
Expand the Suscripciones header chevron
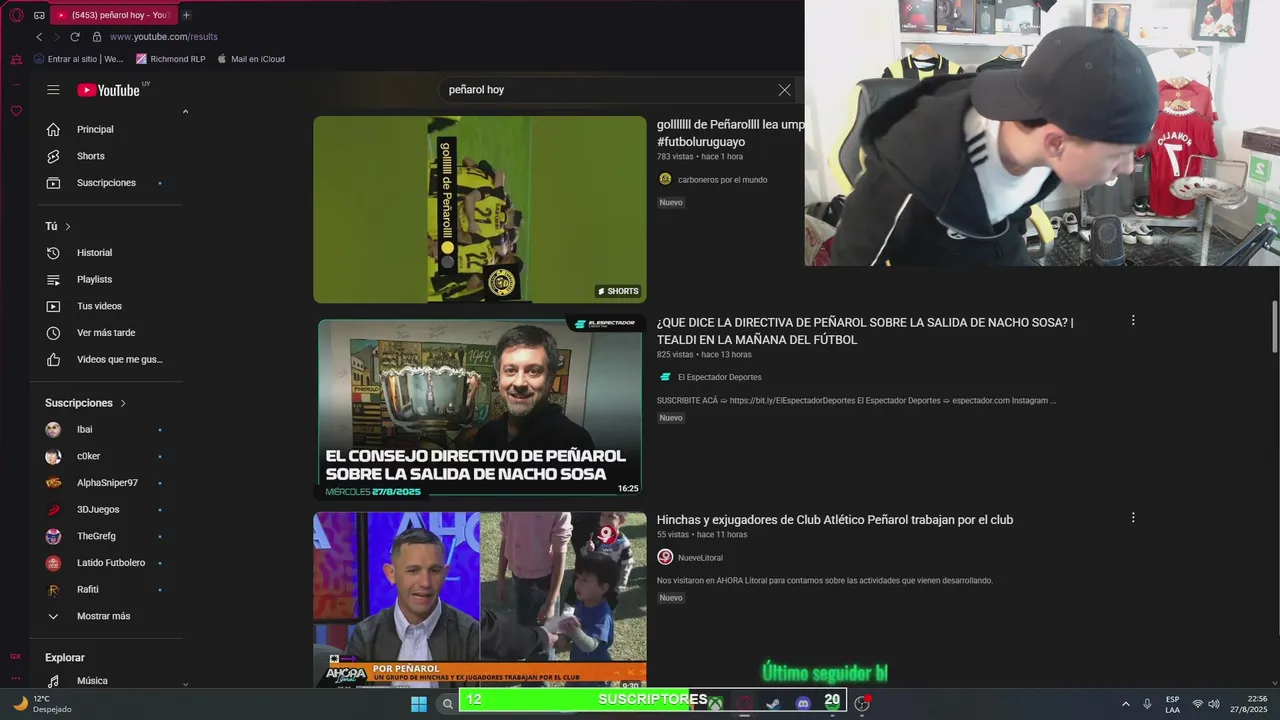coord(123,403)
